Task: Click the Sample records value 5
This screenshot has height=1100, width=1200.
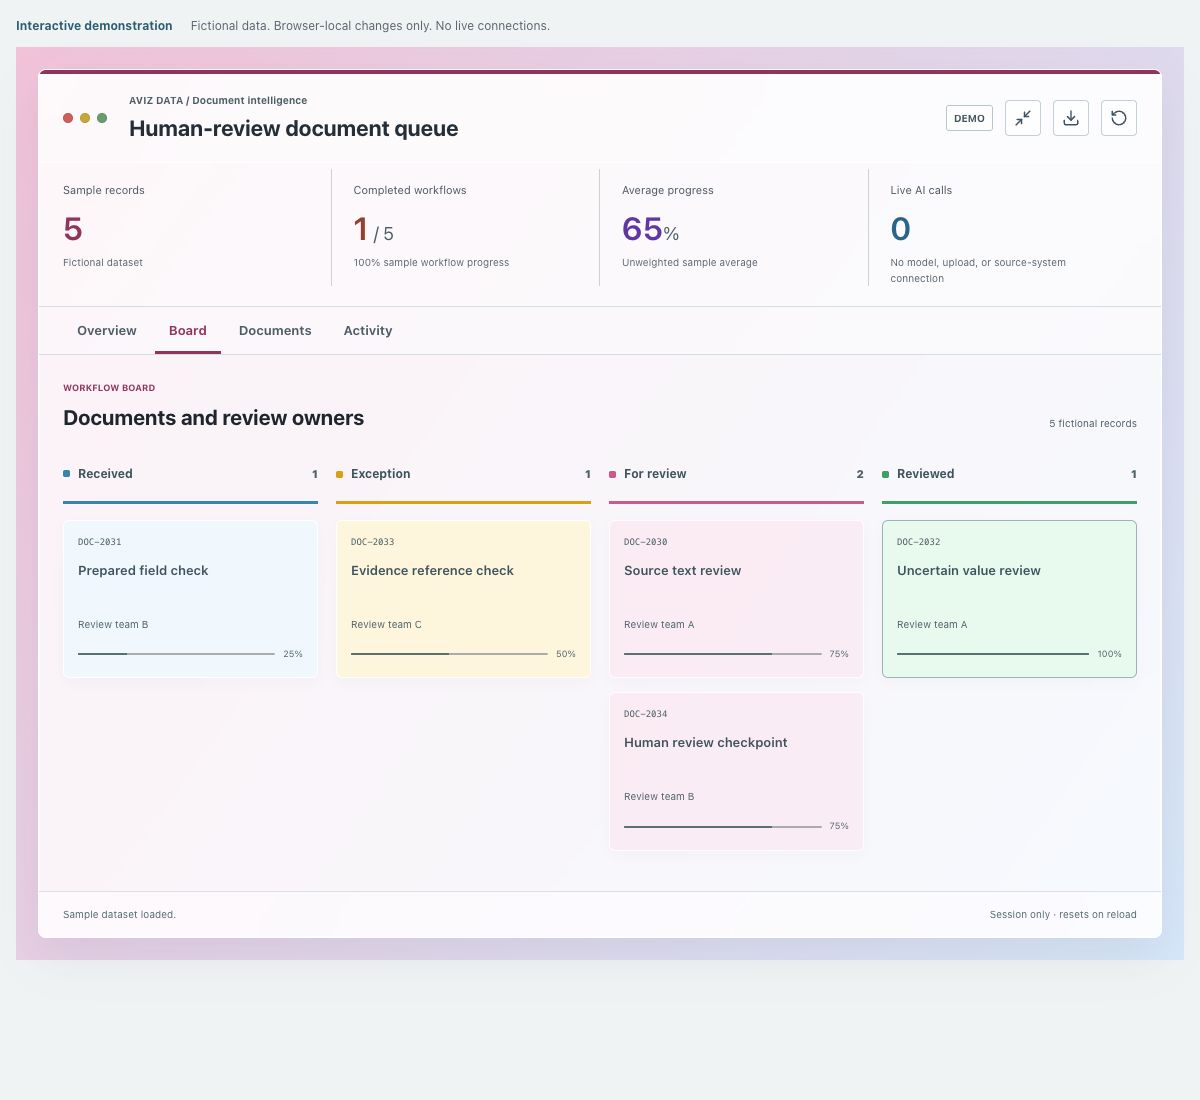Action: [x=73, y=229]
